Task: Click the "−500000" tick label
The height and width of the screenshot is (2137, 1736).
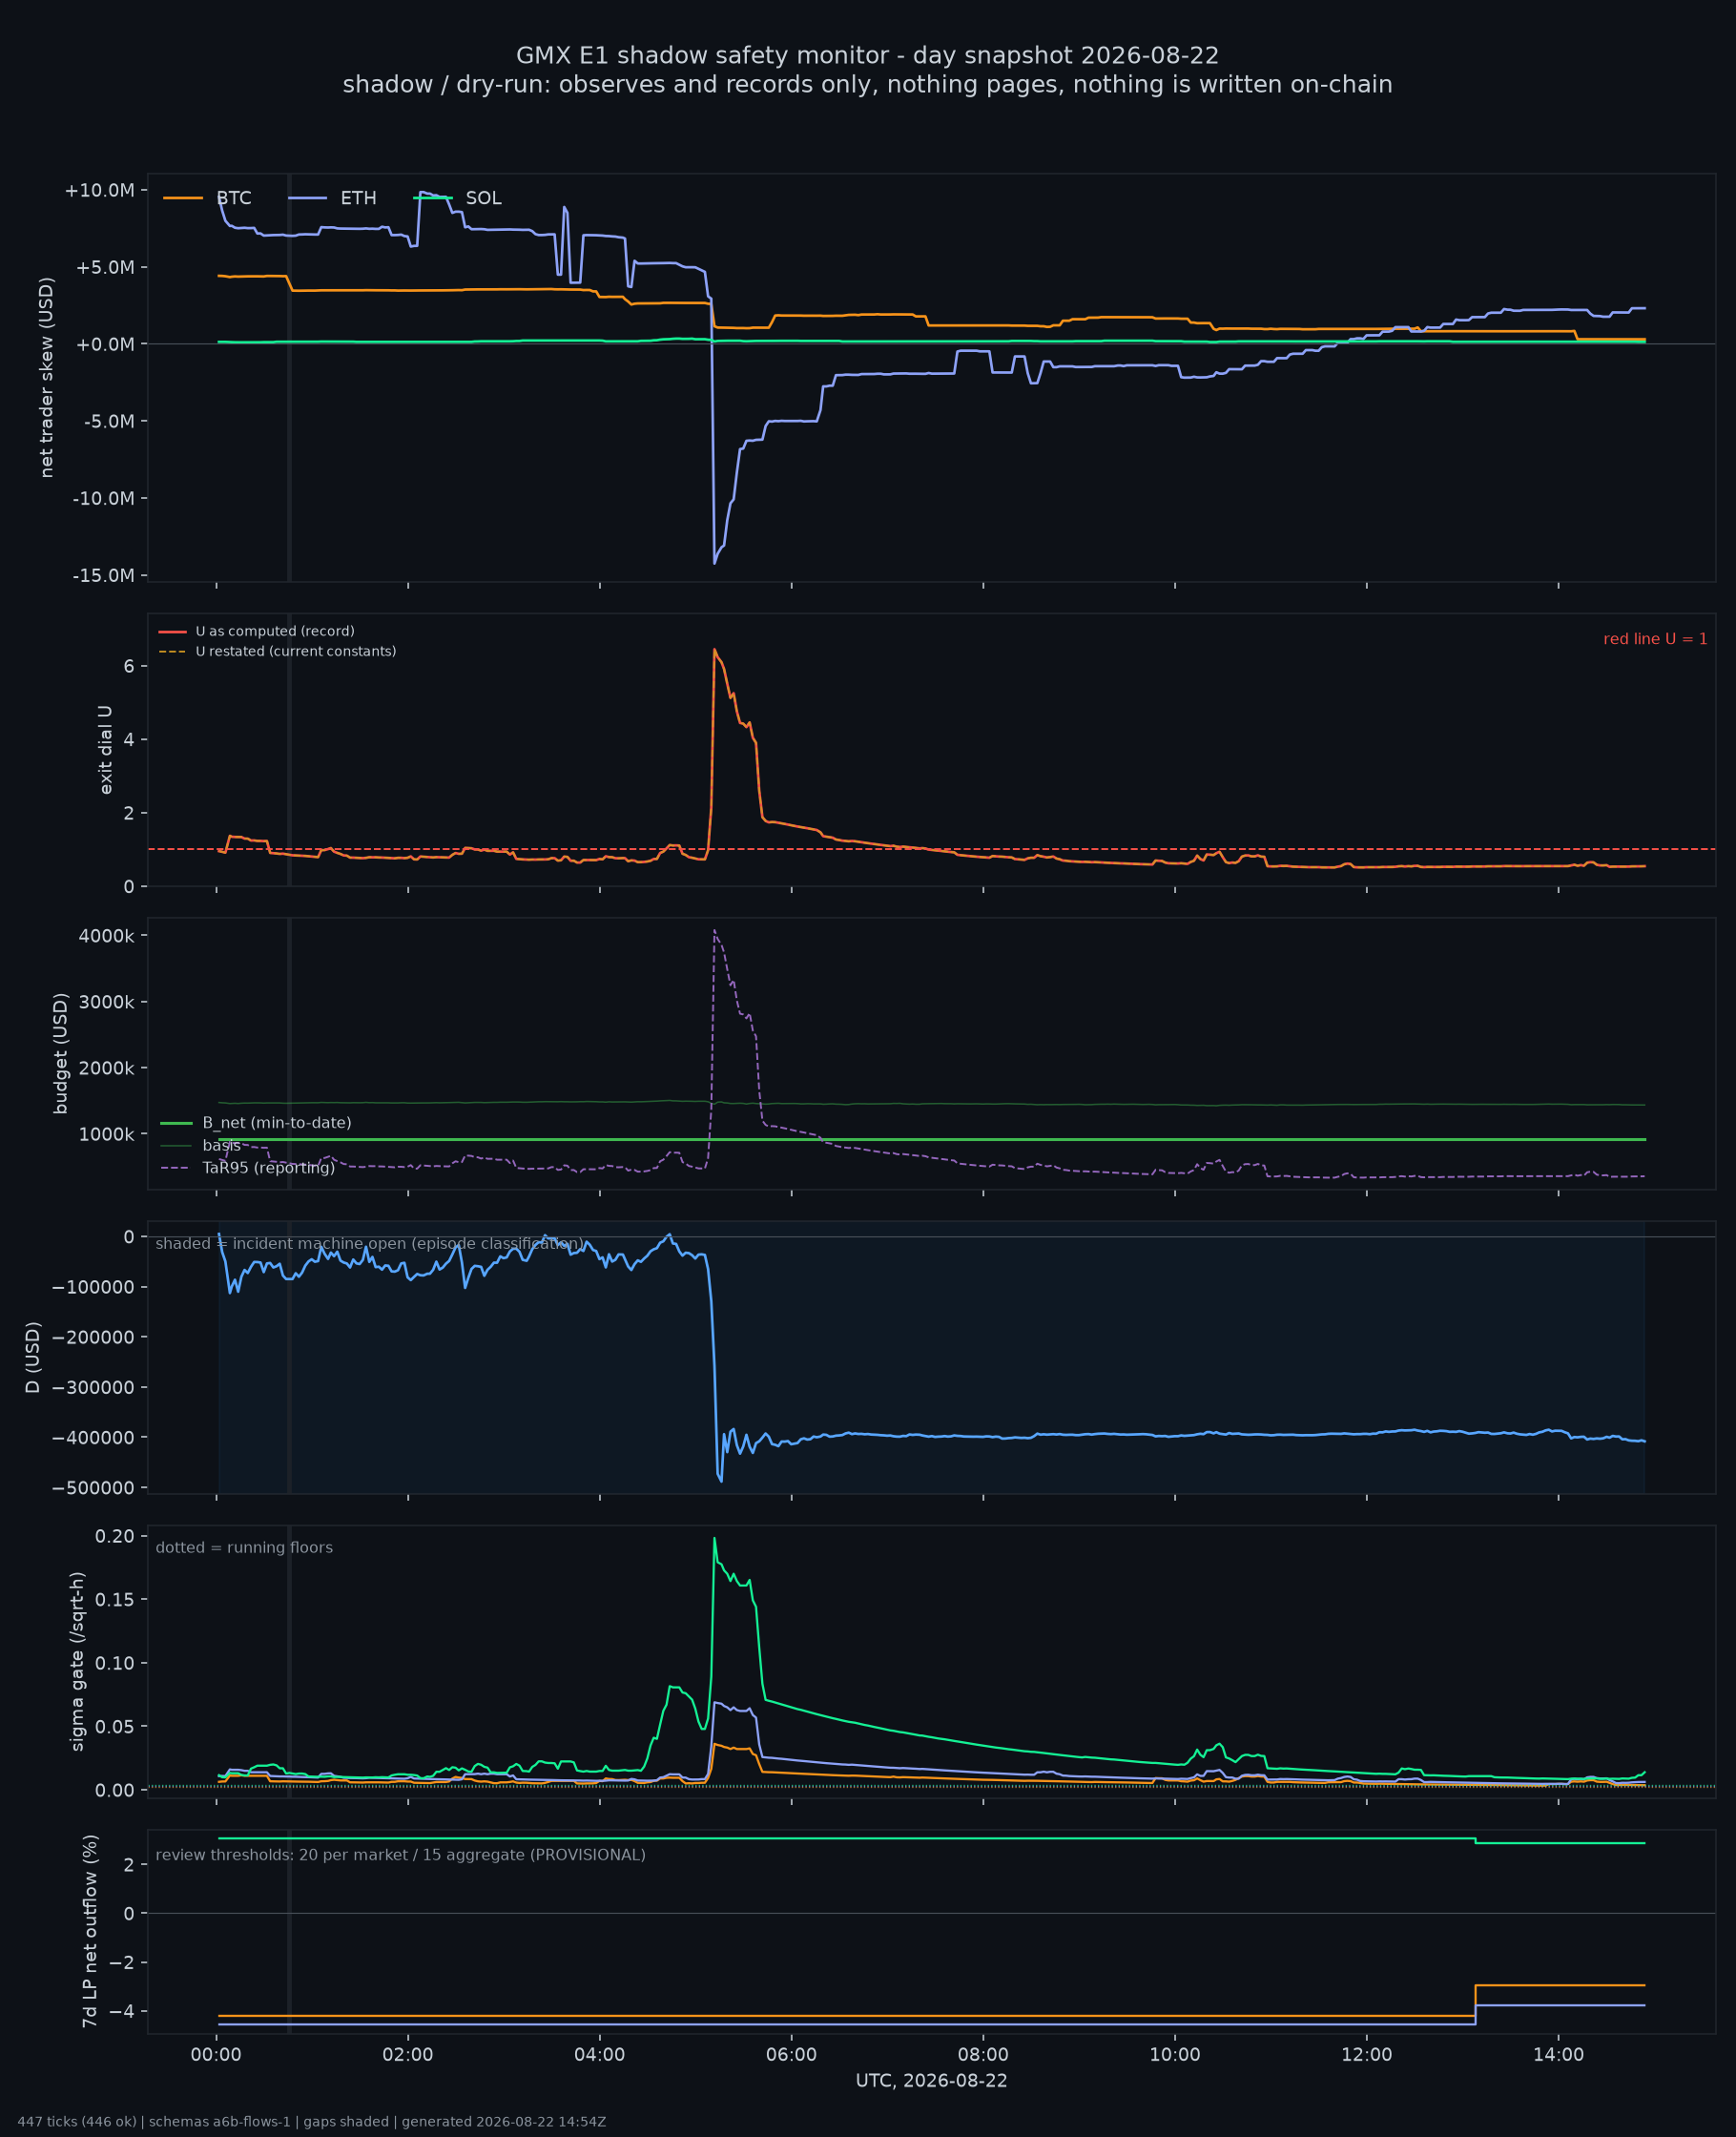Action: point(93,1488)
